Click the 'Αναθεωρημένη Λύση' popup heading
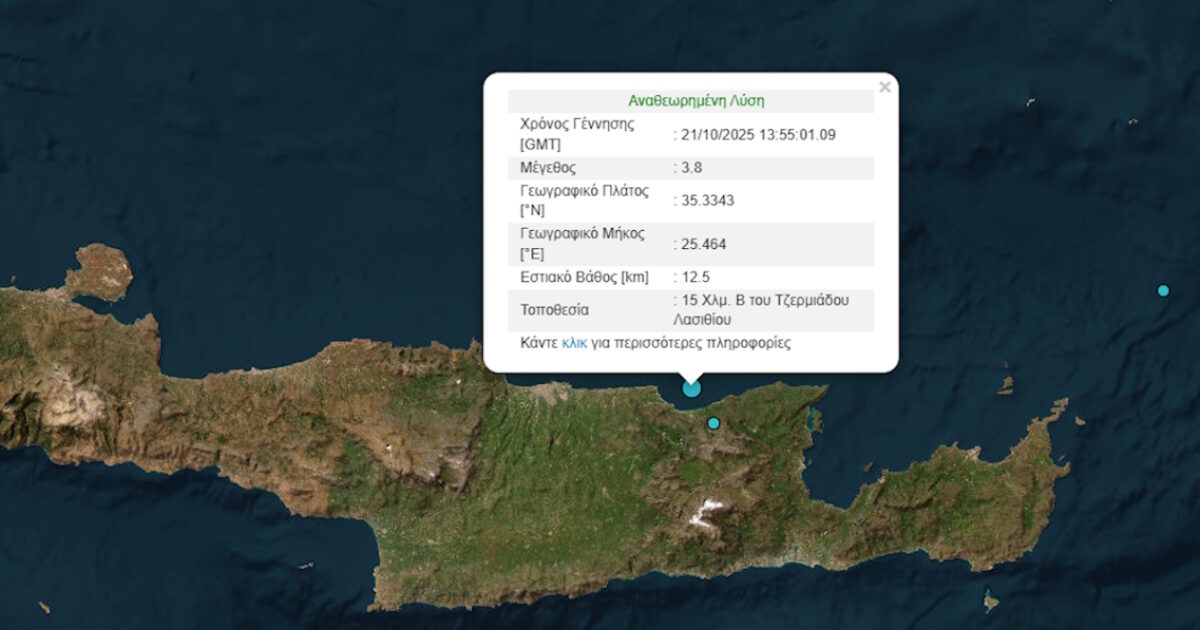The width and height of the screenshot is (1200, 630). 696,101
